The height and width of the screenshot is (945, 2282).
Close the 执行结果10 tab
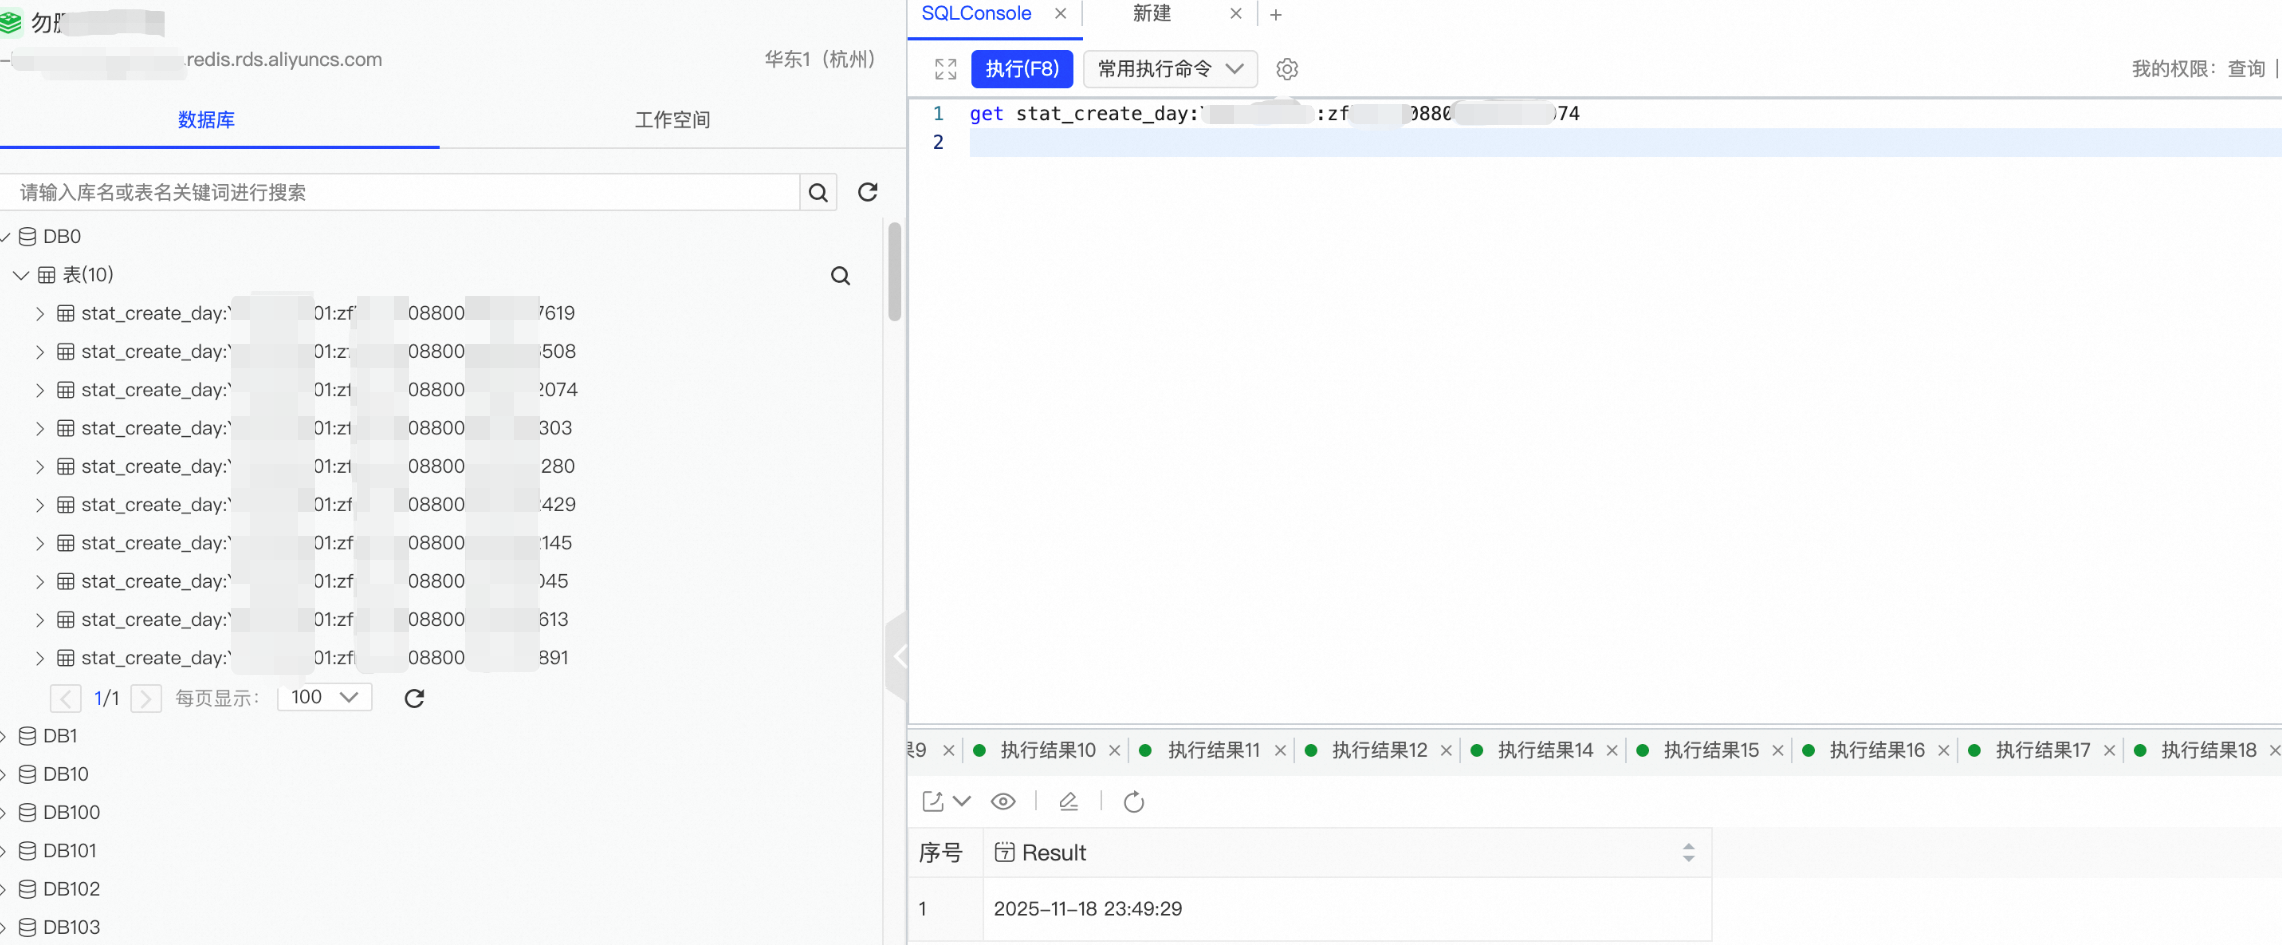pos(1114,750)
